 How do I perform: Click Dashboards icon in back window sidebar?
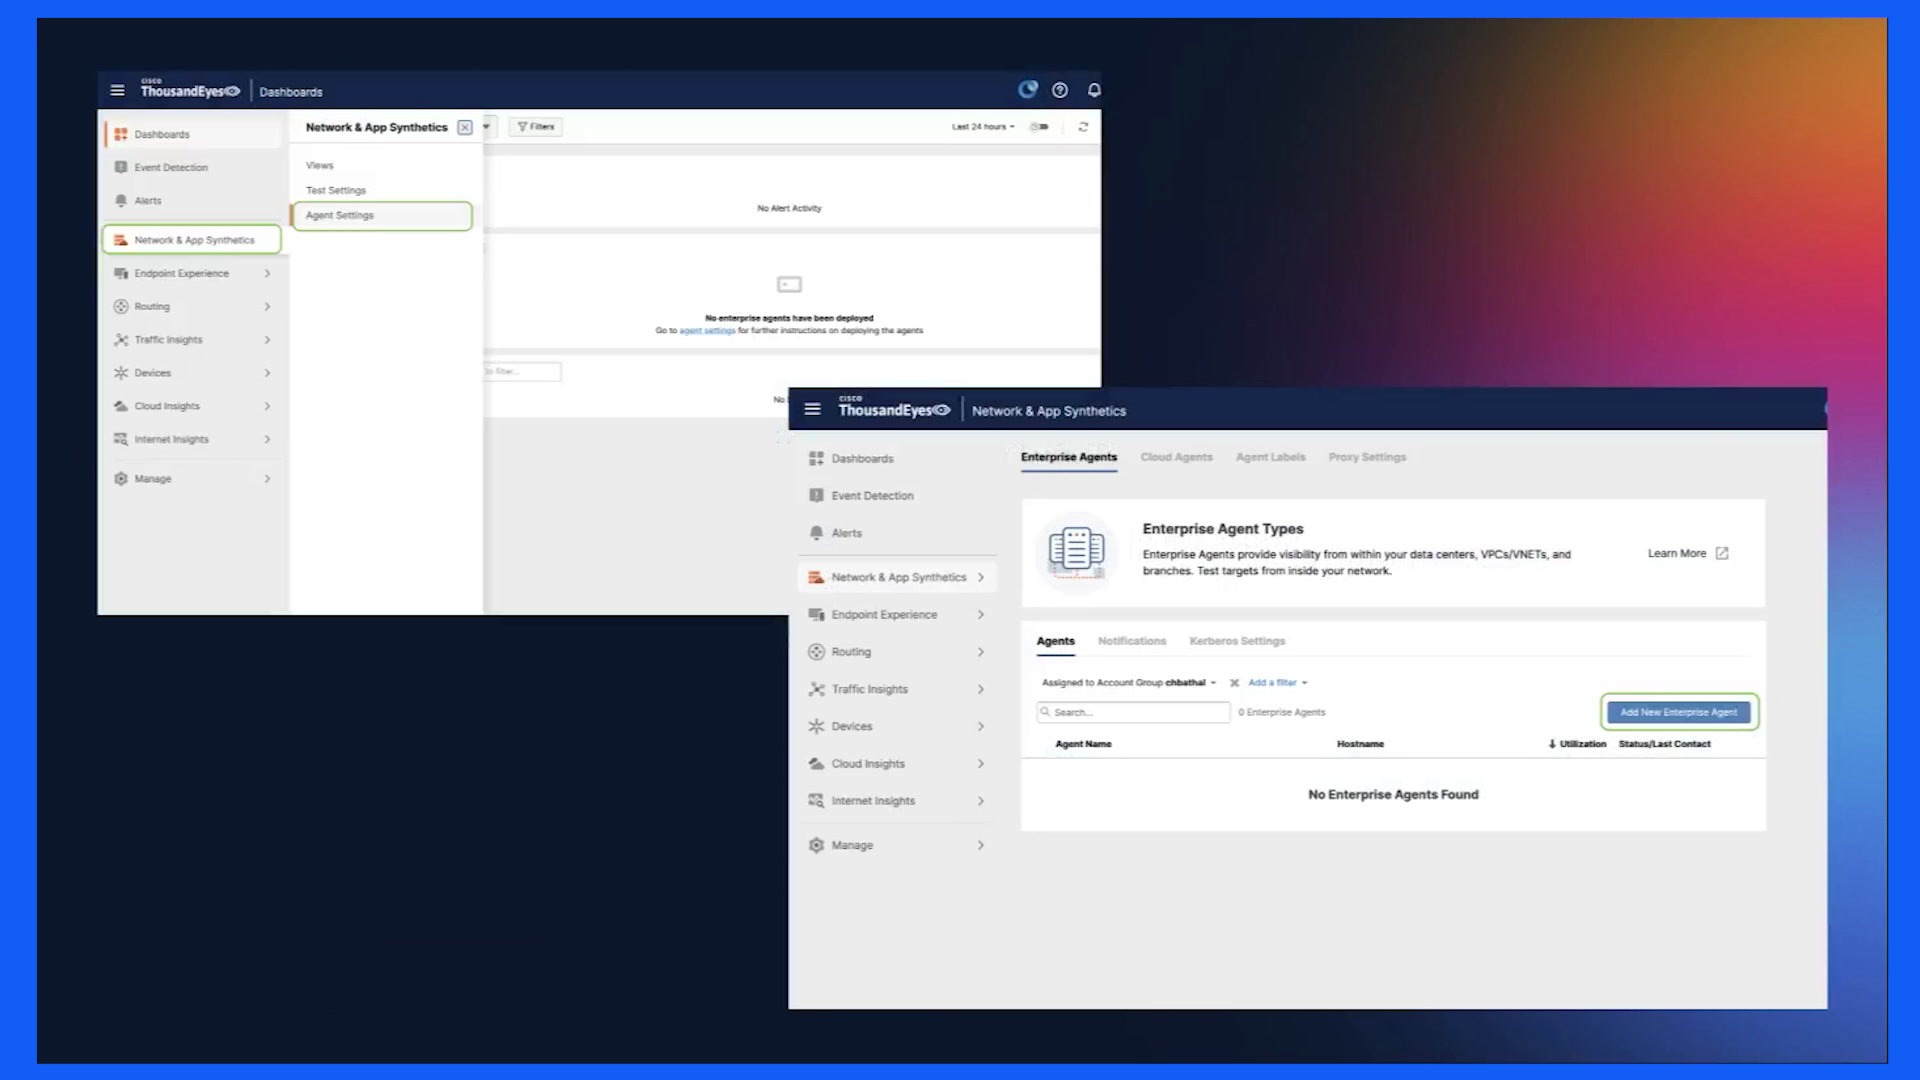pyautogui.click(x=121, y=134)
